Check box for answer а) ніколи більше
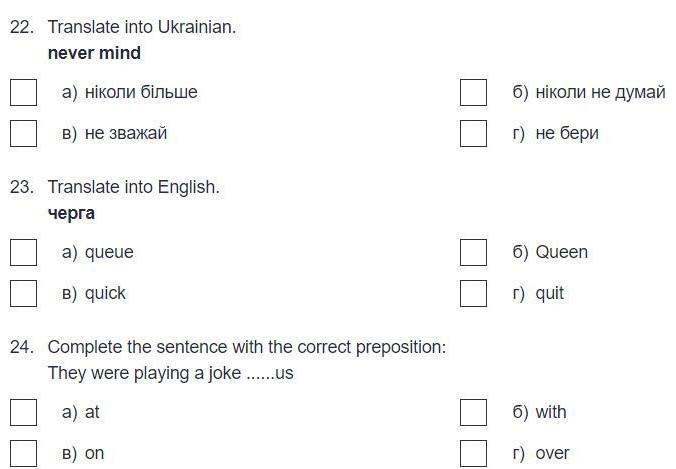This screenshot has width=676, height=469. pos(23,92)
